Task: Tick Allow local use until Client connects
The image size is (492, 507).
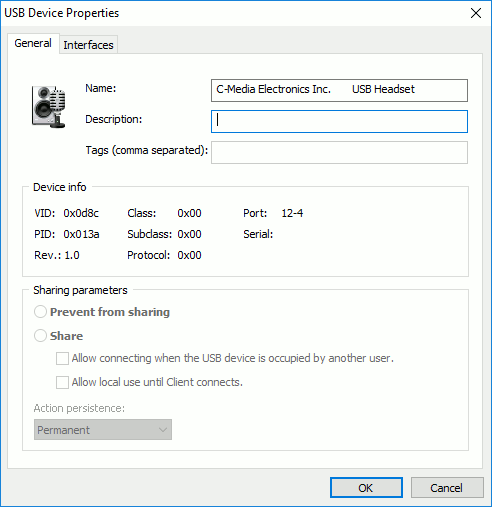Action: click(x=62, y=382)
